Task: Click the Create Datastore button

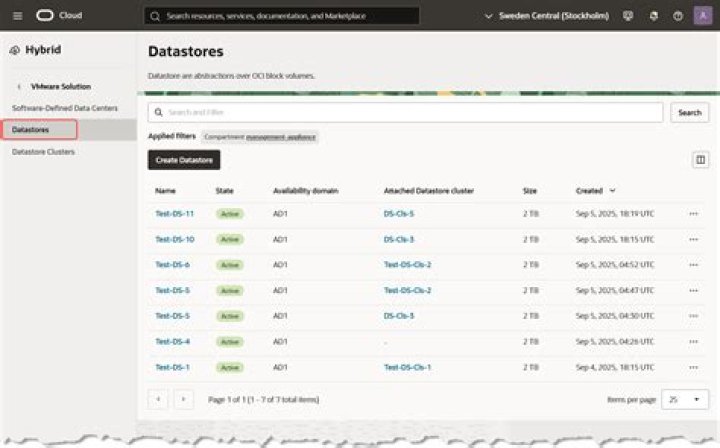Action: [x=184, y=160]
